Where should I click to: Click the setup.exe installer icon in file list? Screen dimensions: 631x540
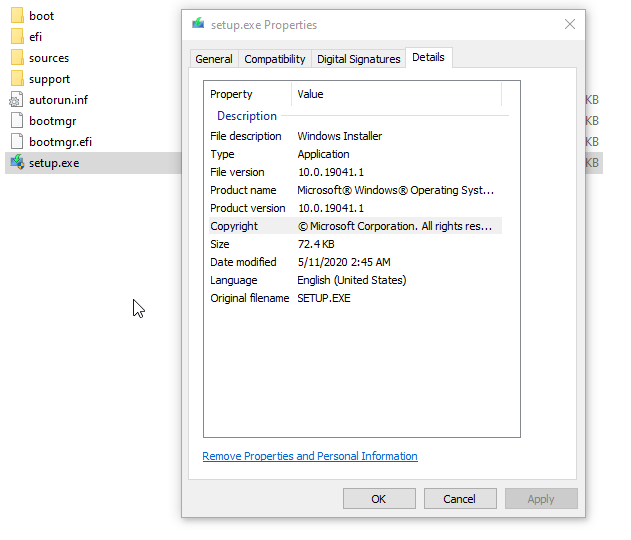[17, 162]
